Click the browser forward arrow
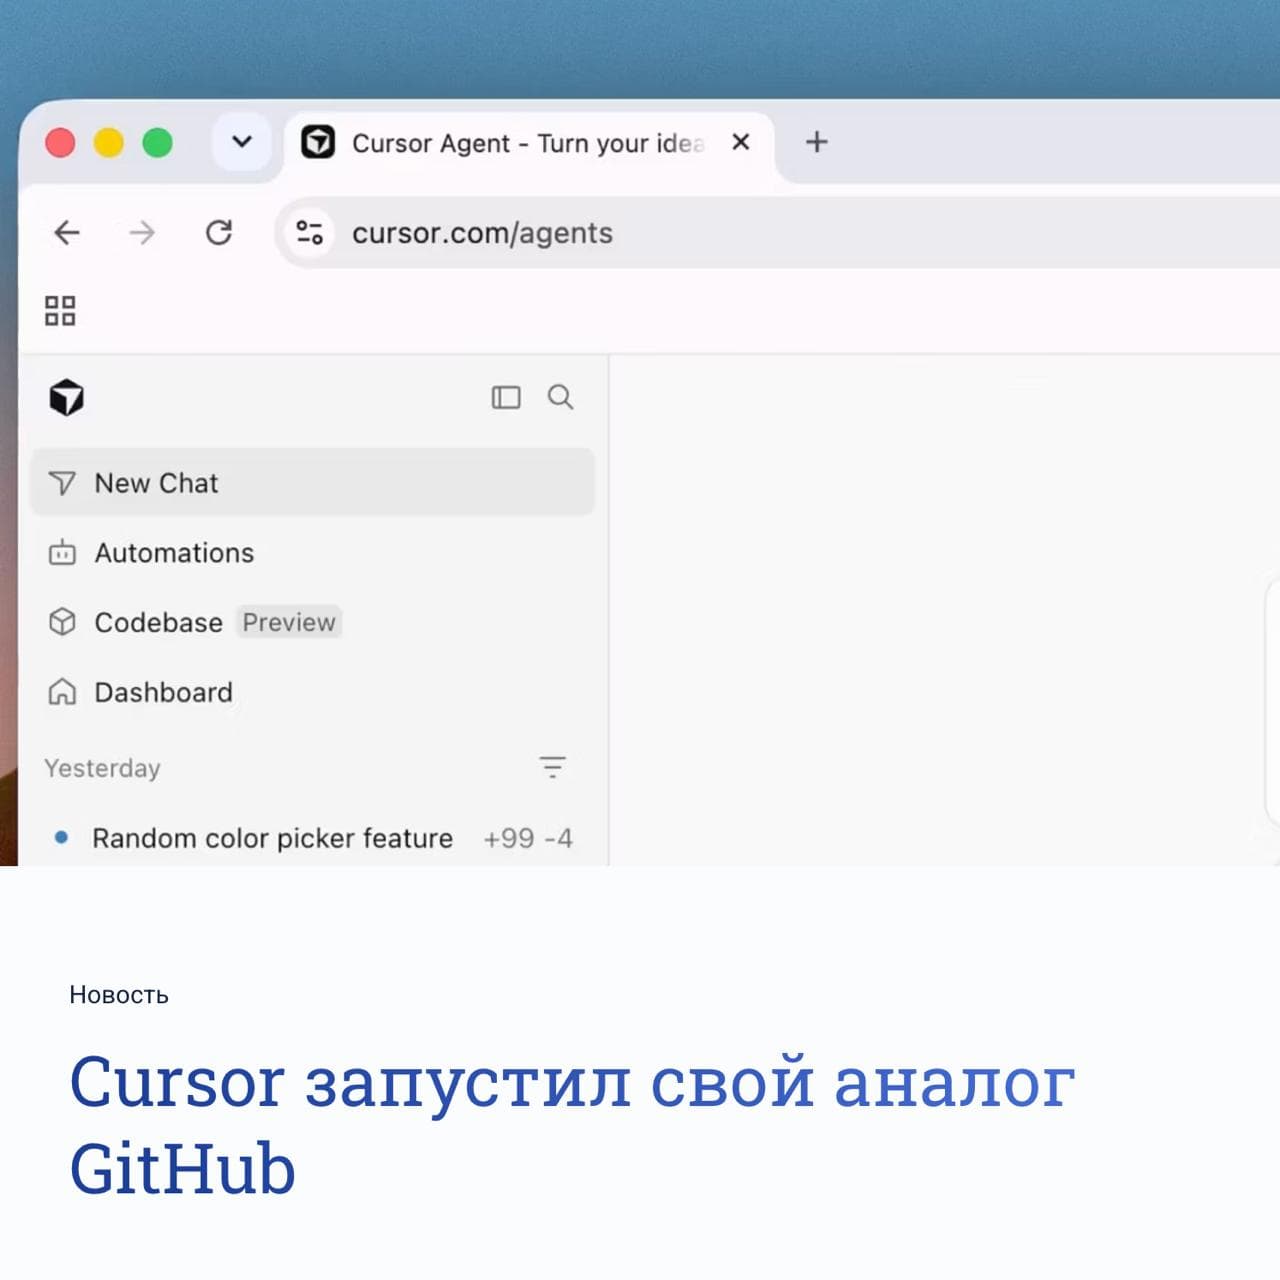Screen dimensions: 1280x1280 click(x=142, y=233)
